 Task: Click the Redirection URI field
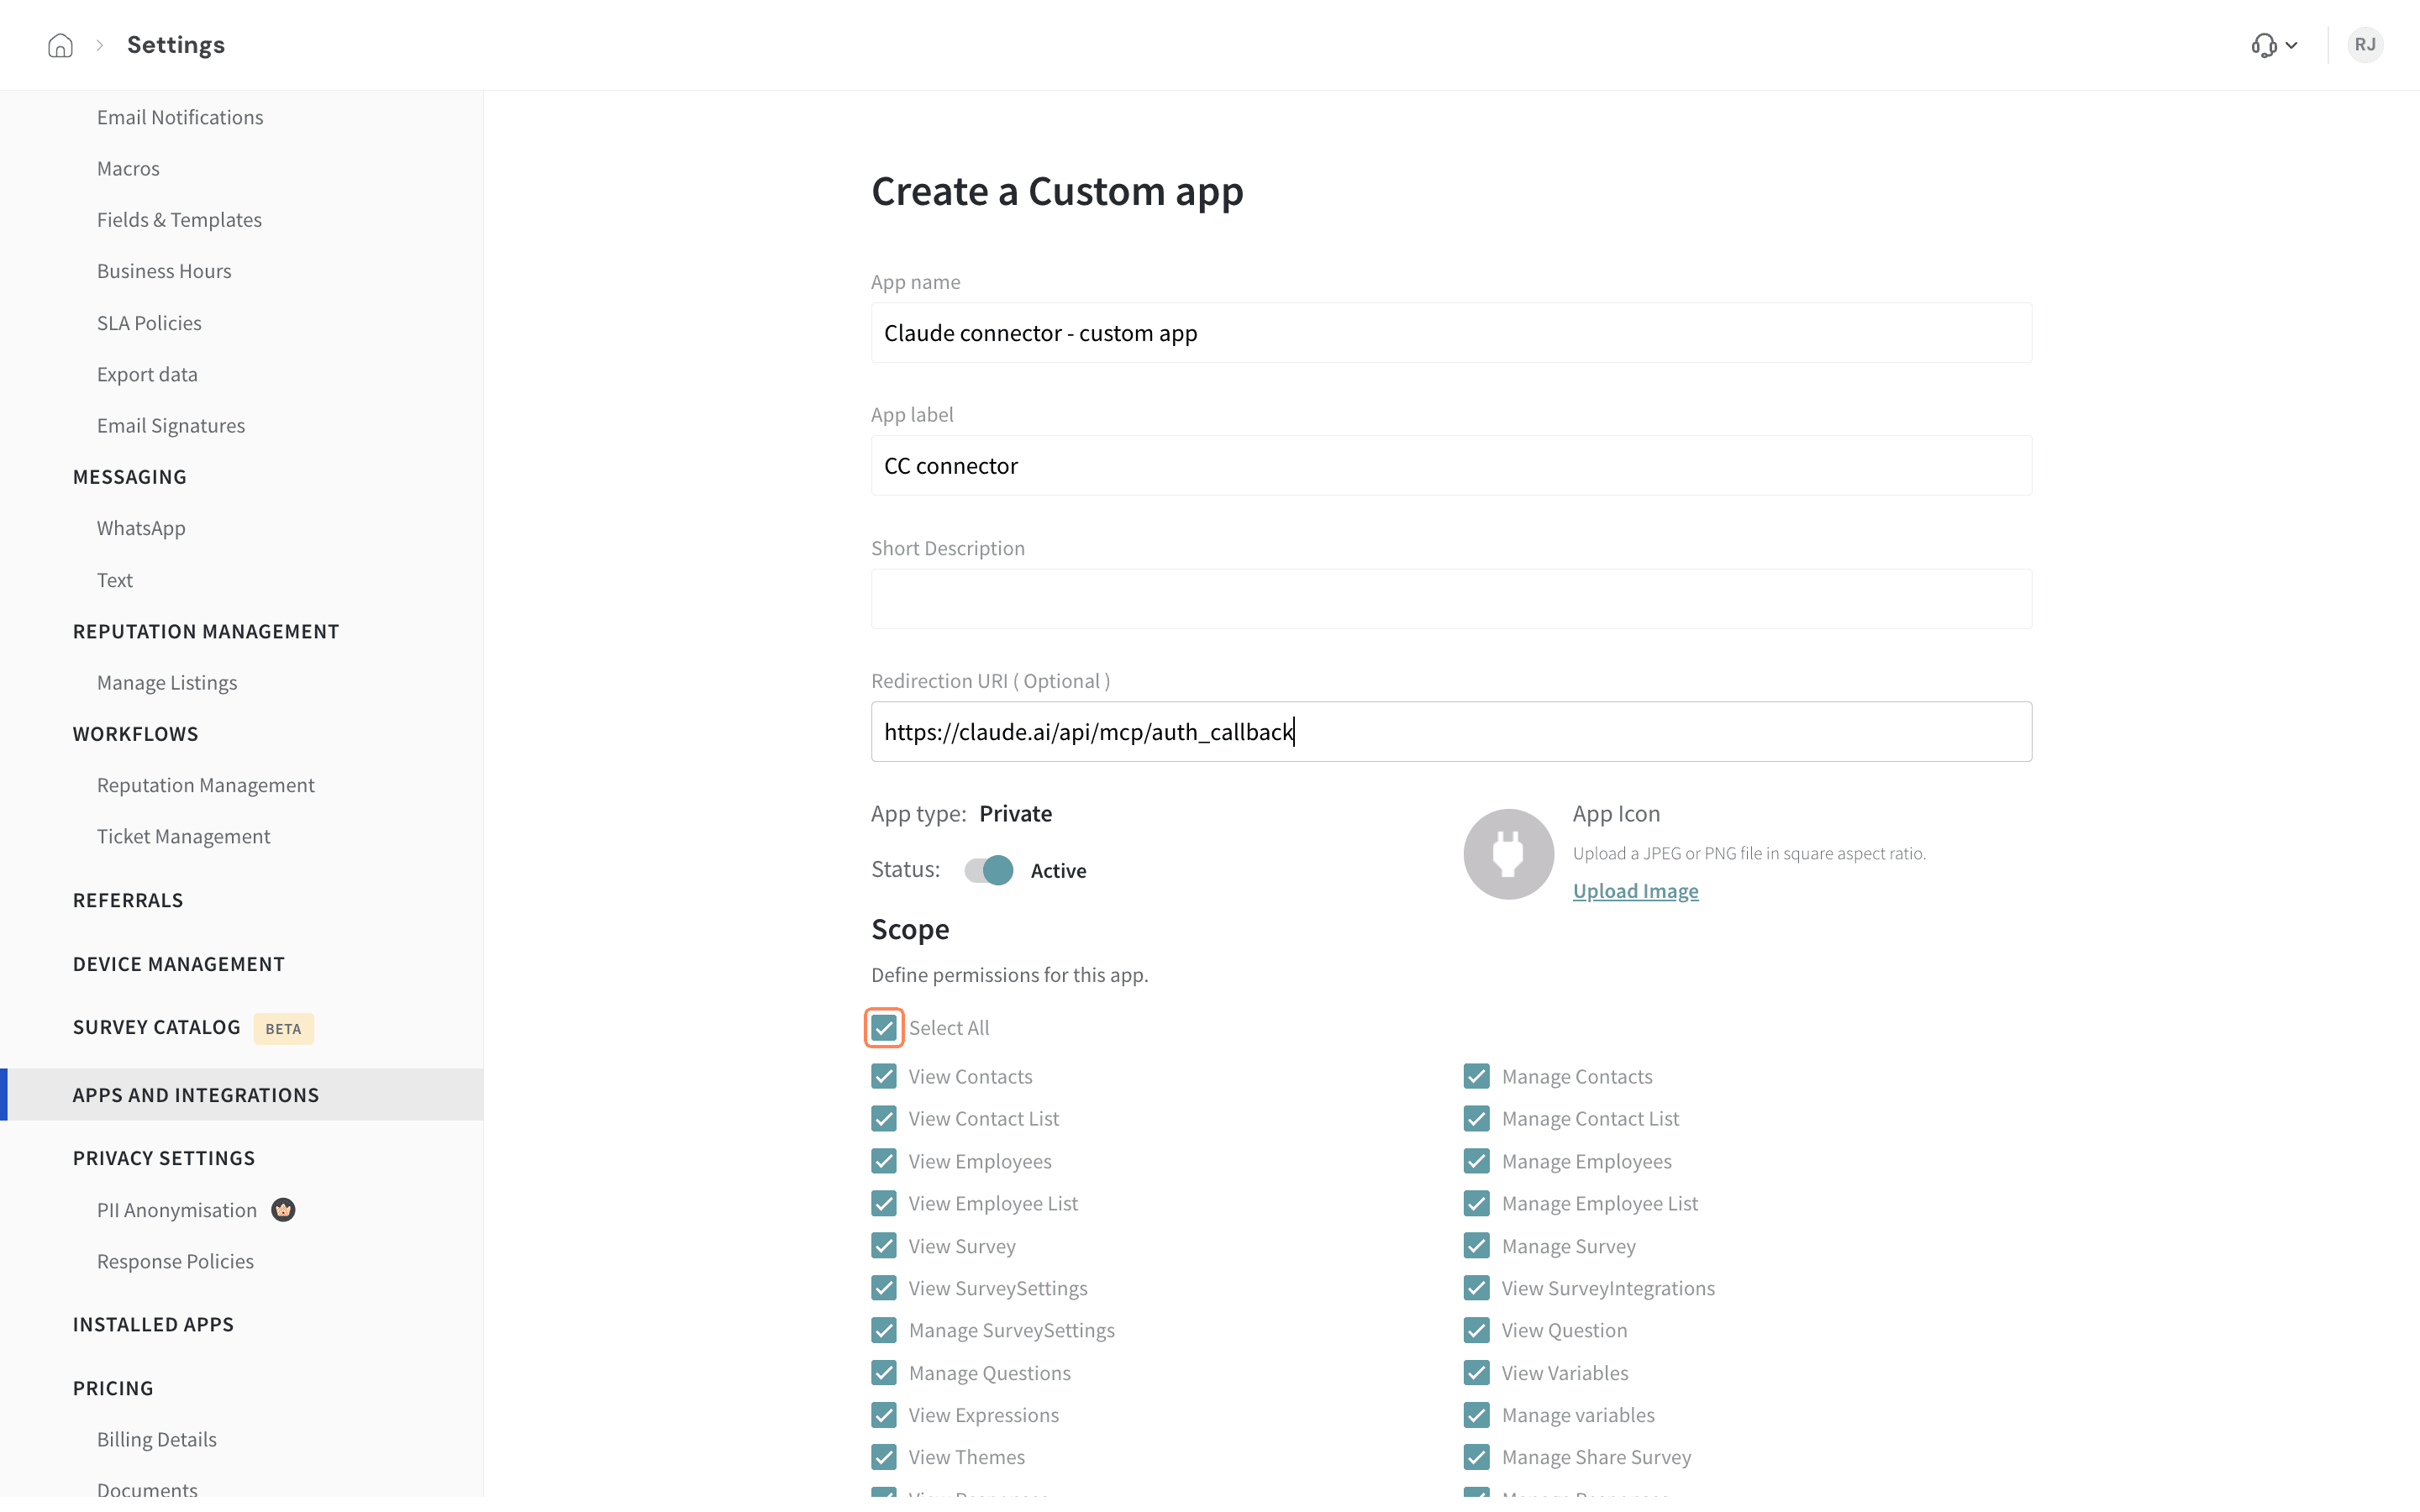click(x=1451, y=732)
